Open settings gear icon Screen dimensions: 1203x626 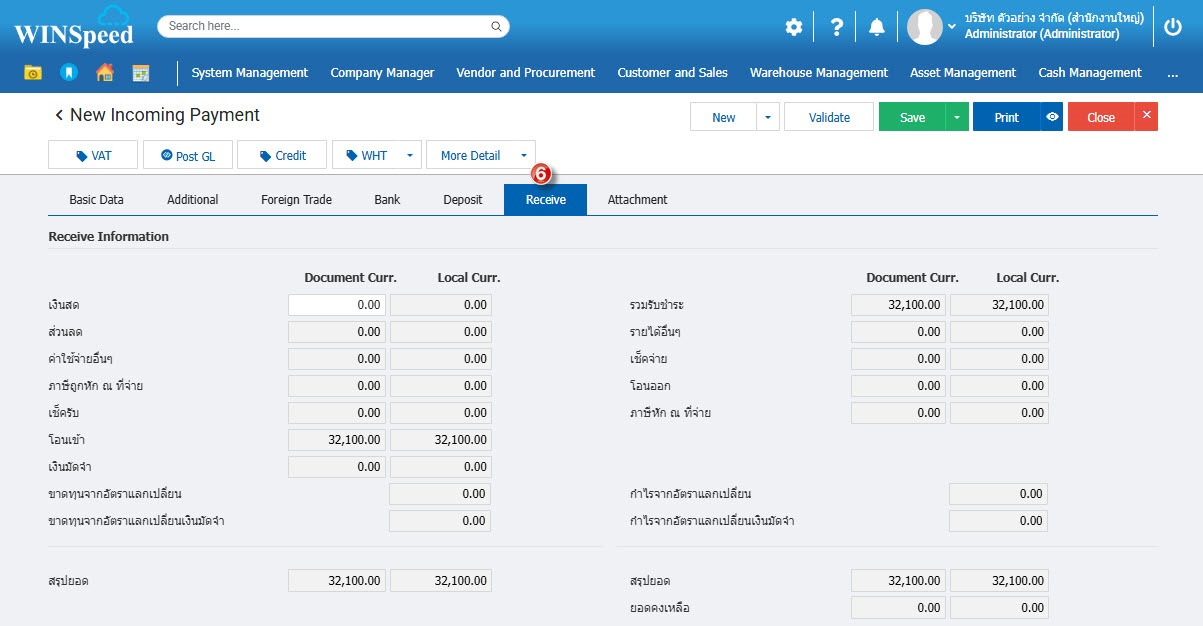coord(793,27)
